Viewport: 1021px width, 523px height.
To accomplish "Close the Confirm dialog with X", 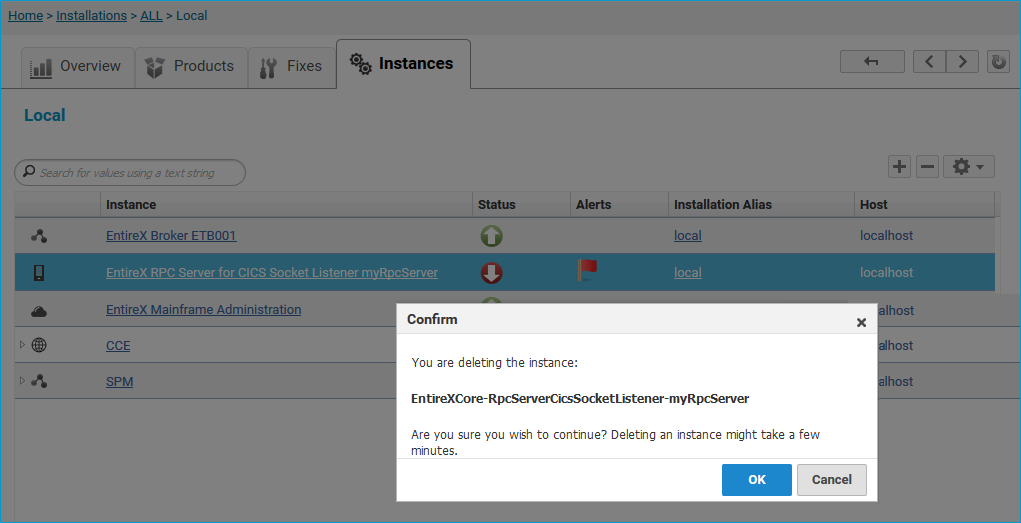I will click(861, 322).
